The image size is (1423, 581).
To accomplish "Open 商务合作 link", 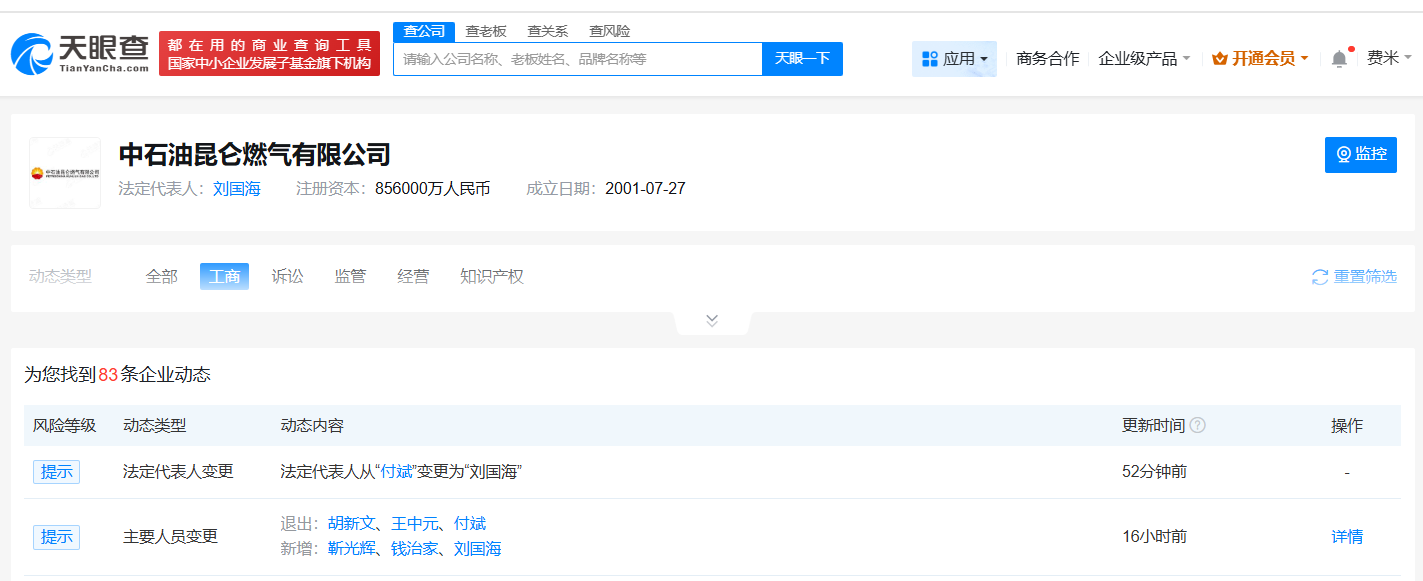I will 1048,59.
